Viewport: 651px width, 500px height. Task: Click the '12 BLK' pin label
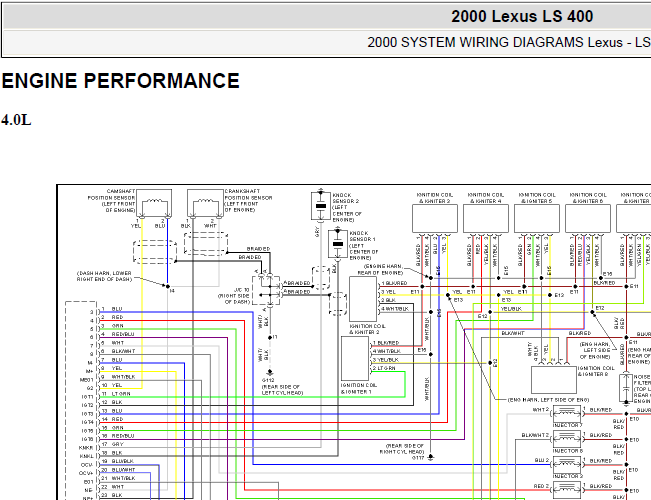point(112,402)
